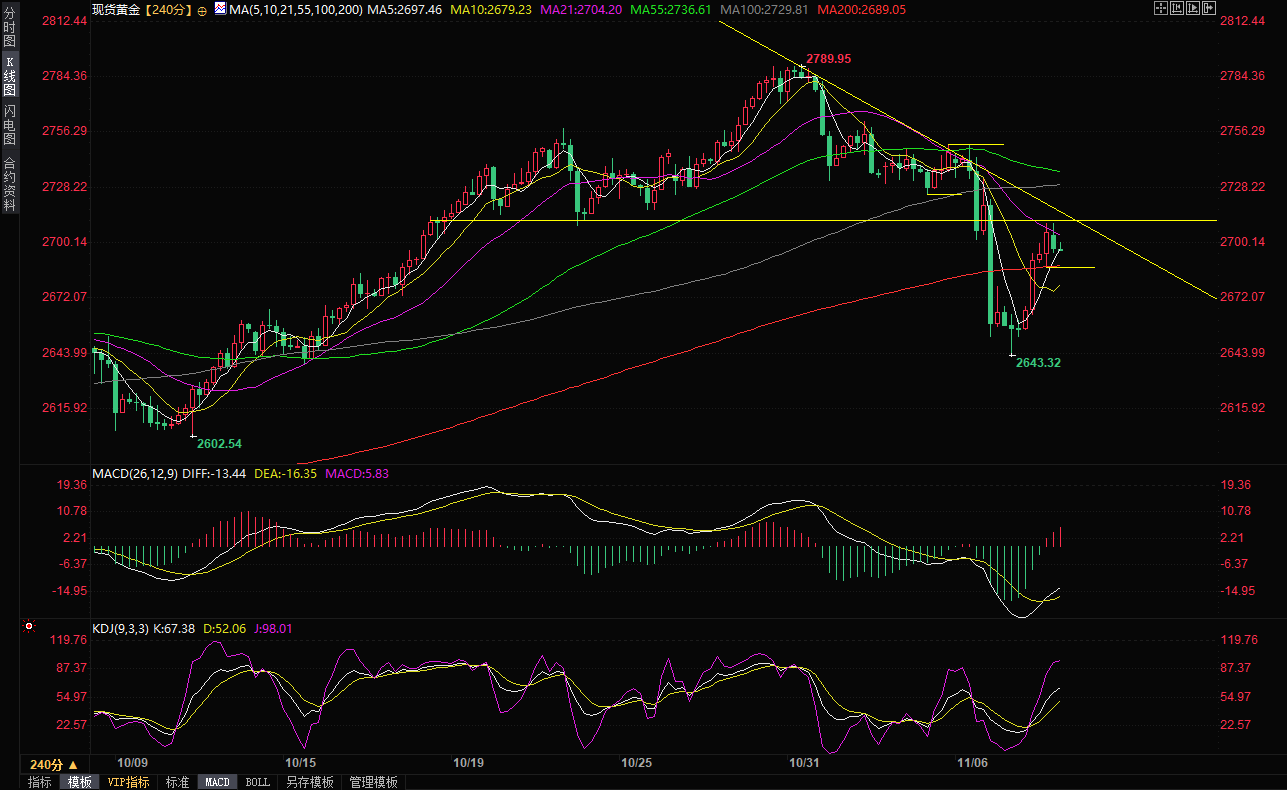Screen dimensions: 1287x790
Task: Click the MA indicator chart icon
Action: (219, 9)
